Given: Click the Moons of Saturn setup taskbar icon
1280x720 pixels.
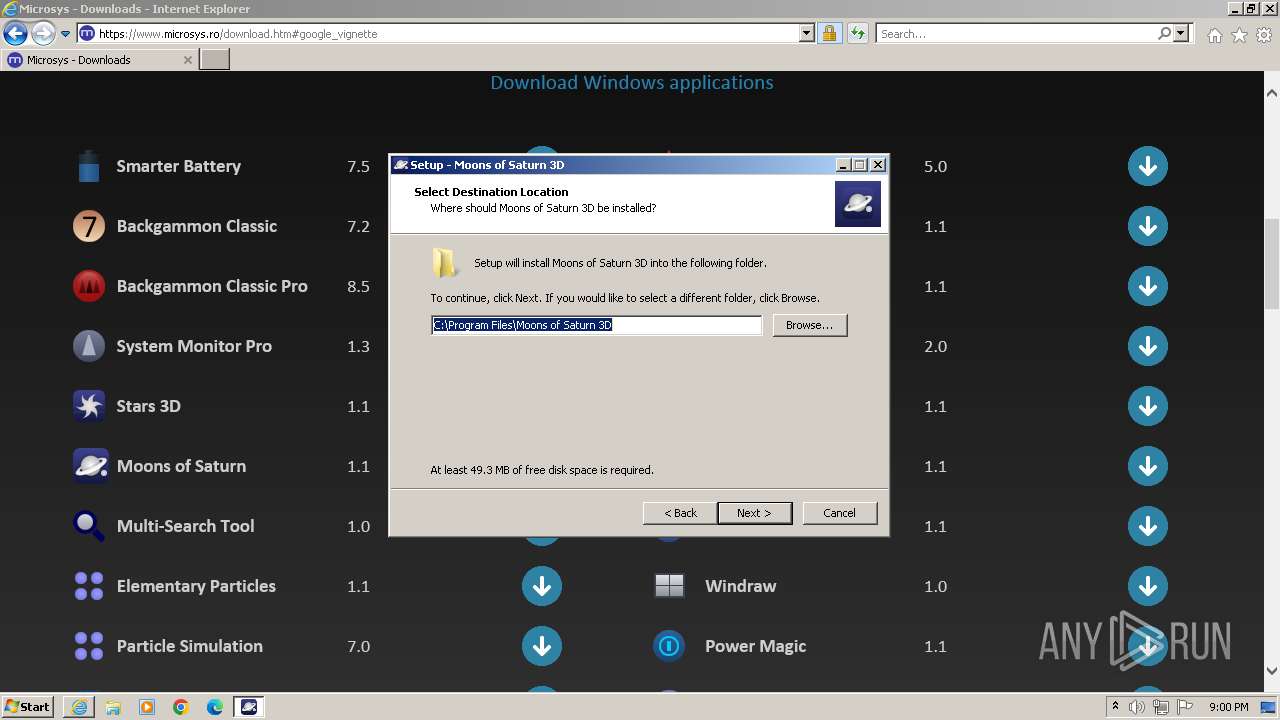Looking at the screenshot, I should 249,707.
